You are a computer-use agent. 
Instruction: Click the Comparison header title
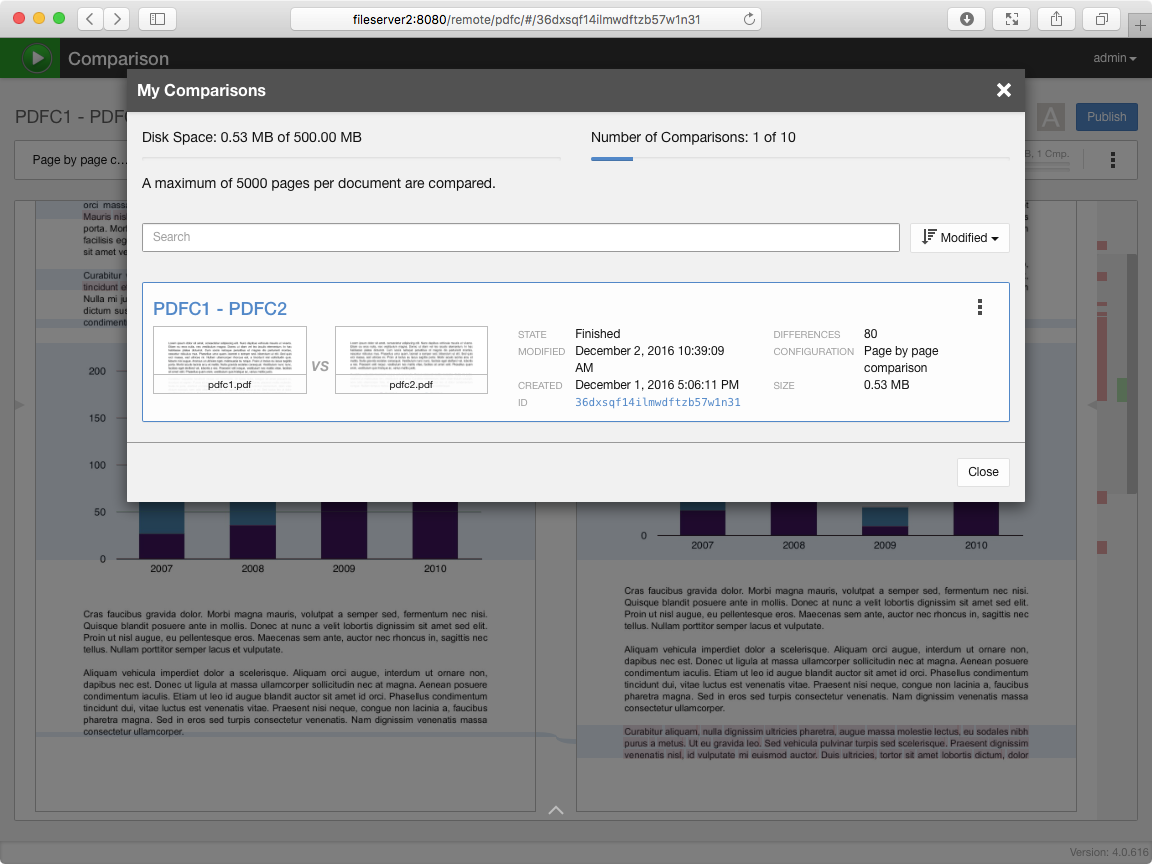click(118, 59)
